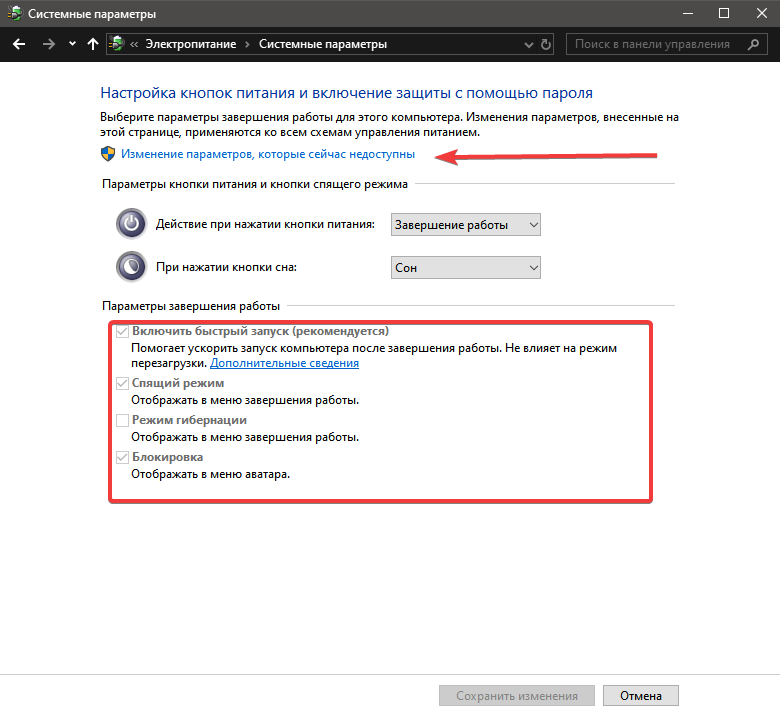Maximize the Системные параметры window
The width and height of the screenshot is (780, 717).
click(x=724, y=13)
